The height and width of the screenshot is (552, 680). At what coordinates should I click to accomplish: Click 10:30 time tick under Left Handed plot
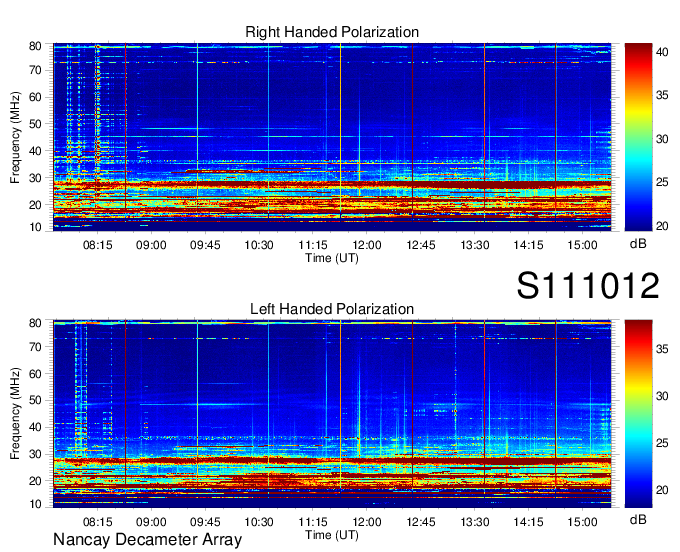click(259, 522)
